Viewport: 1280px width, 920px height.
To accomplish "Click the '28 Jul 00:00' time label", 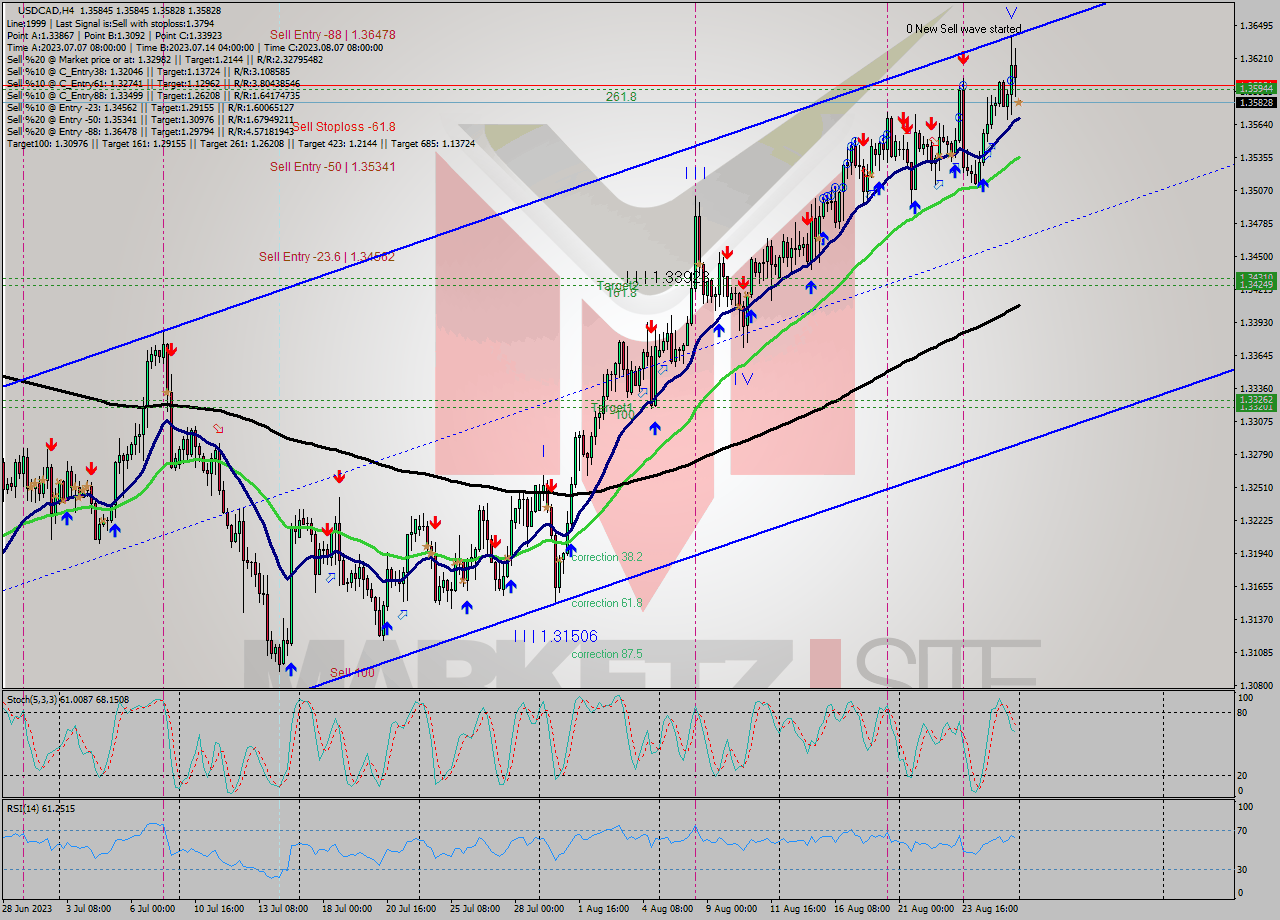I will pos(538,909).
